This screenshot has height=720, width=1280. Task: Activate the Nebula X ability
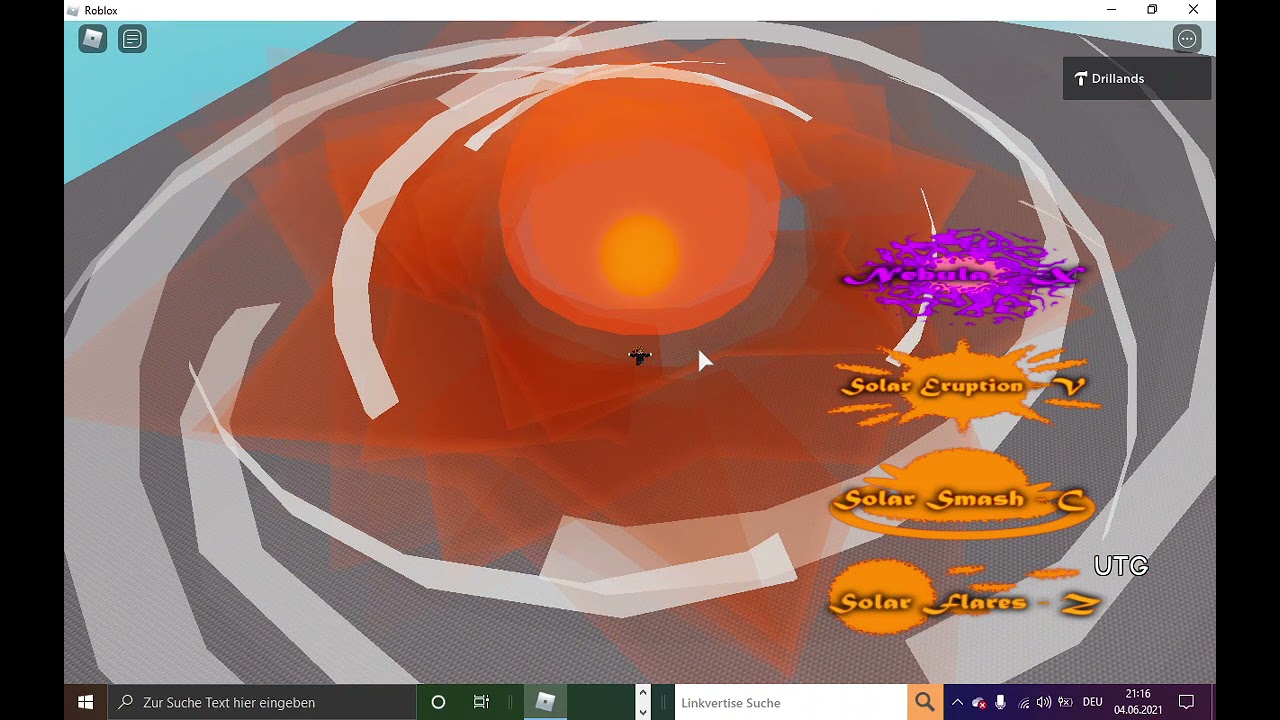[x=964, y=275]
